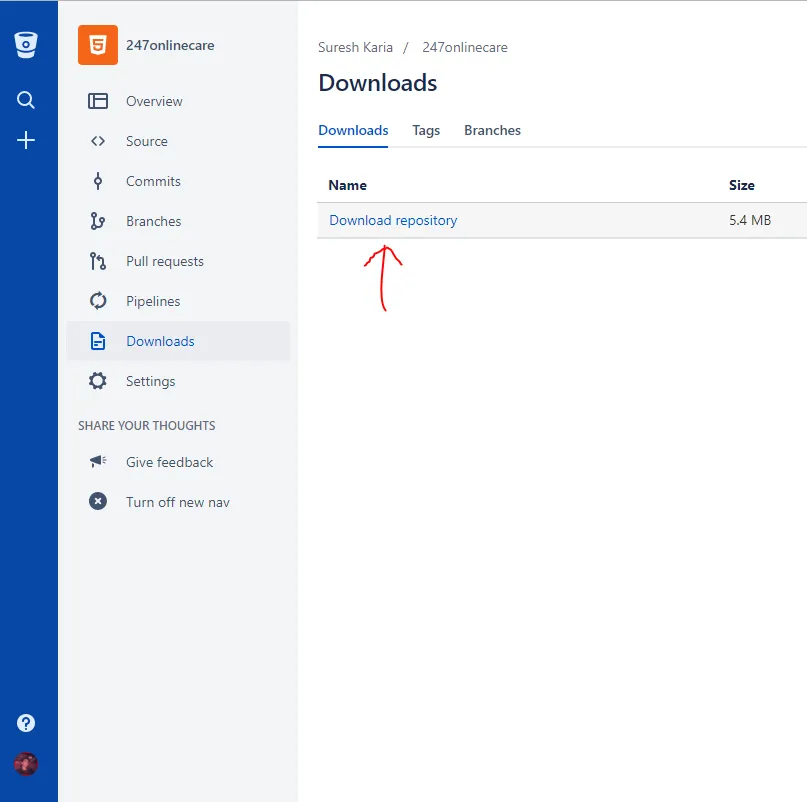807x802 pixels.
Task: Open Overview in sidebar
Action: click(x=154, y=101)
